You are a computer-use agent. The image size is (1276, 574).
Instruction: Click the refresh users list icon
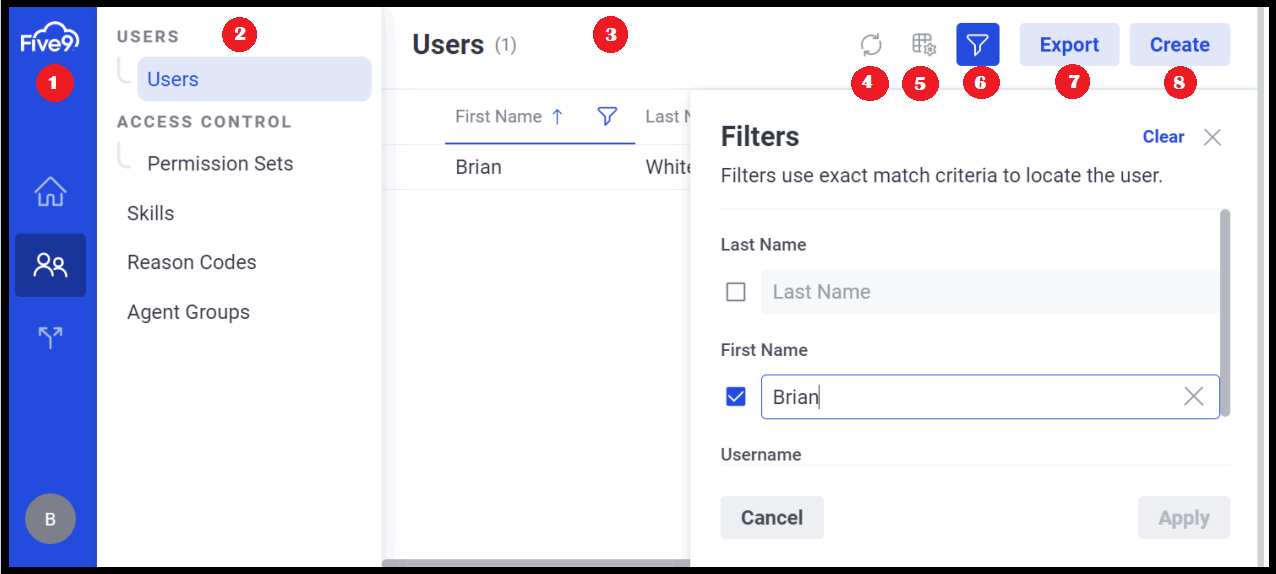[871, 45]
